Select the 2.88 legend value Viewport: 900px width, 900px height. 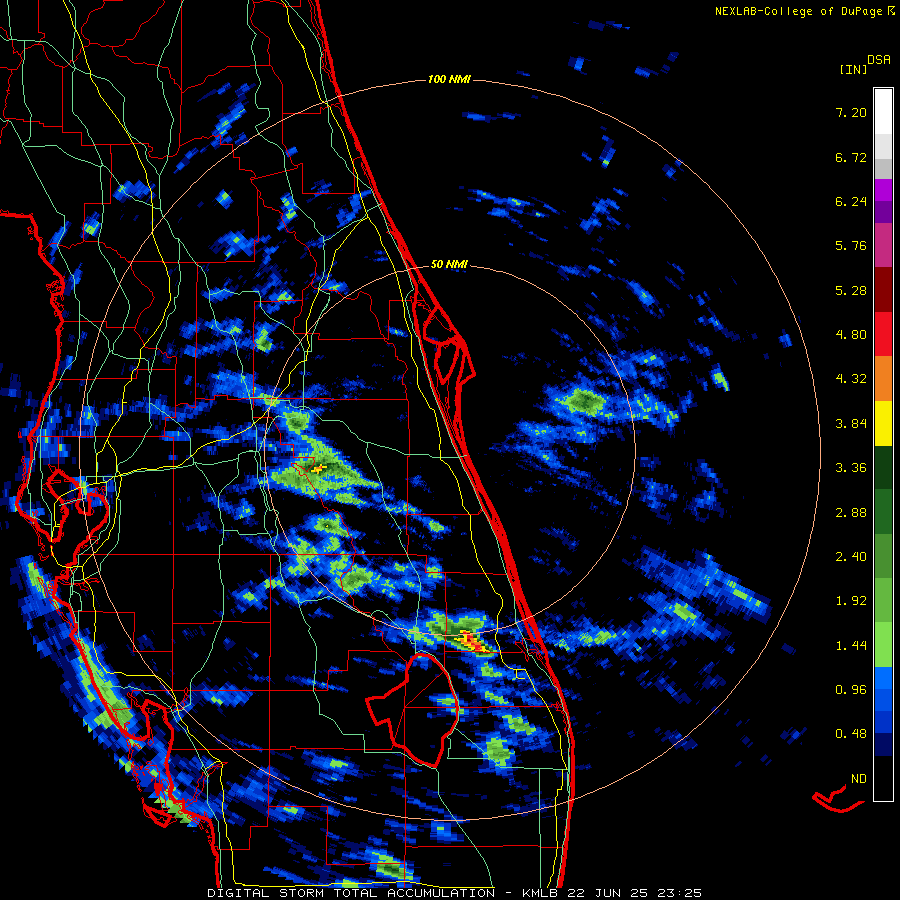tap(851, 513)
